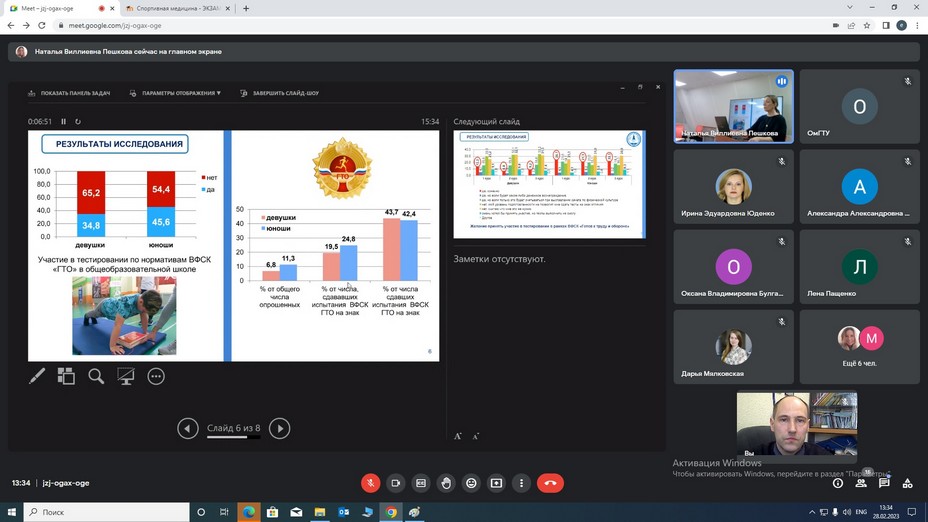The width and height of the screenshot is (928, 522).
Task: Click the zoom into slide magnifier
Action: pyautogui.click(x=96, y=376)
